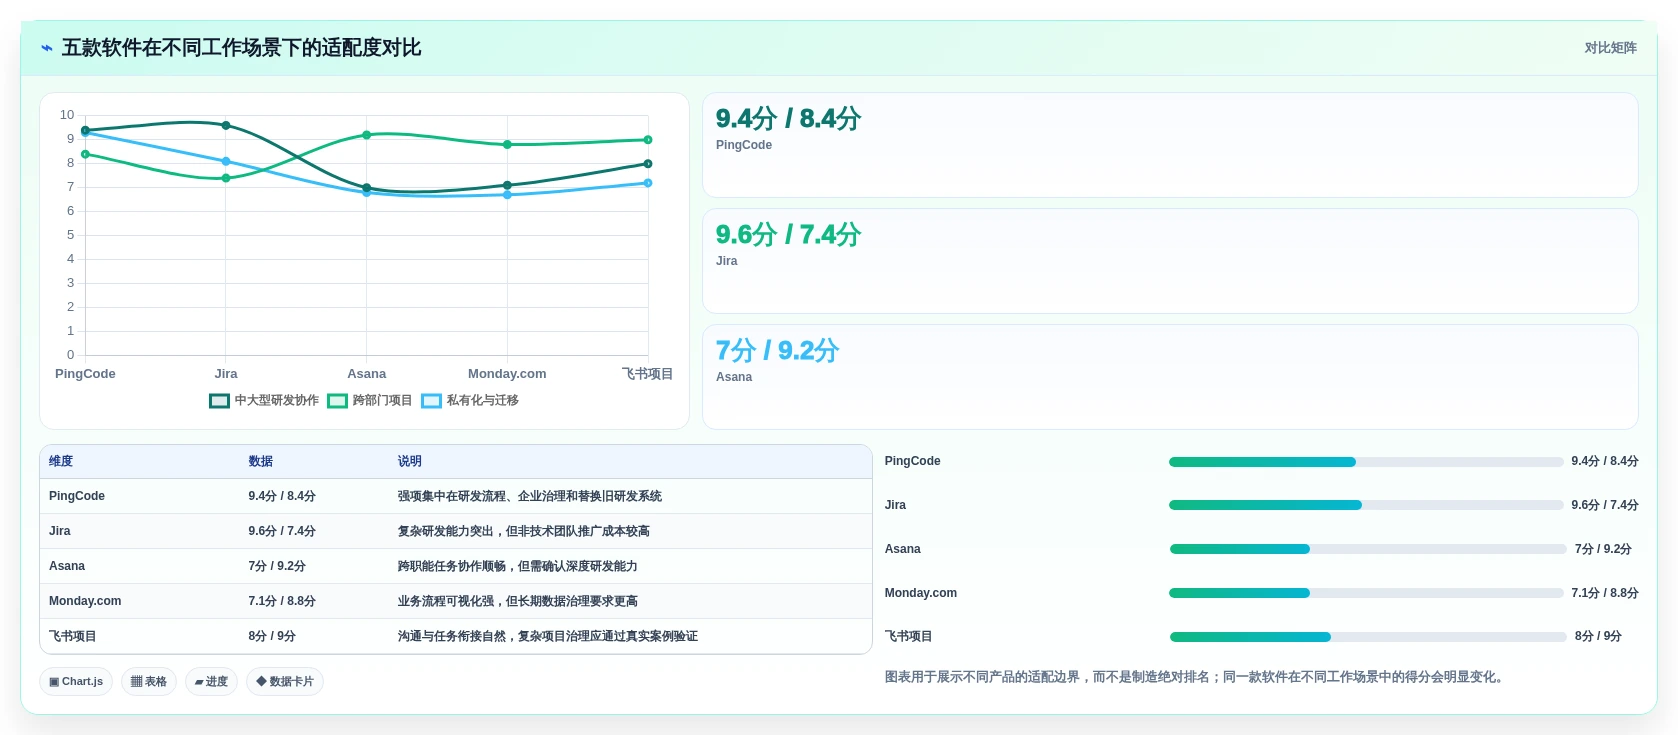Click the description 跨职能任务协作顺畅，但需确认深度研发能力
The image size is (1678, 735).
[x=518, y=566]
